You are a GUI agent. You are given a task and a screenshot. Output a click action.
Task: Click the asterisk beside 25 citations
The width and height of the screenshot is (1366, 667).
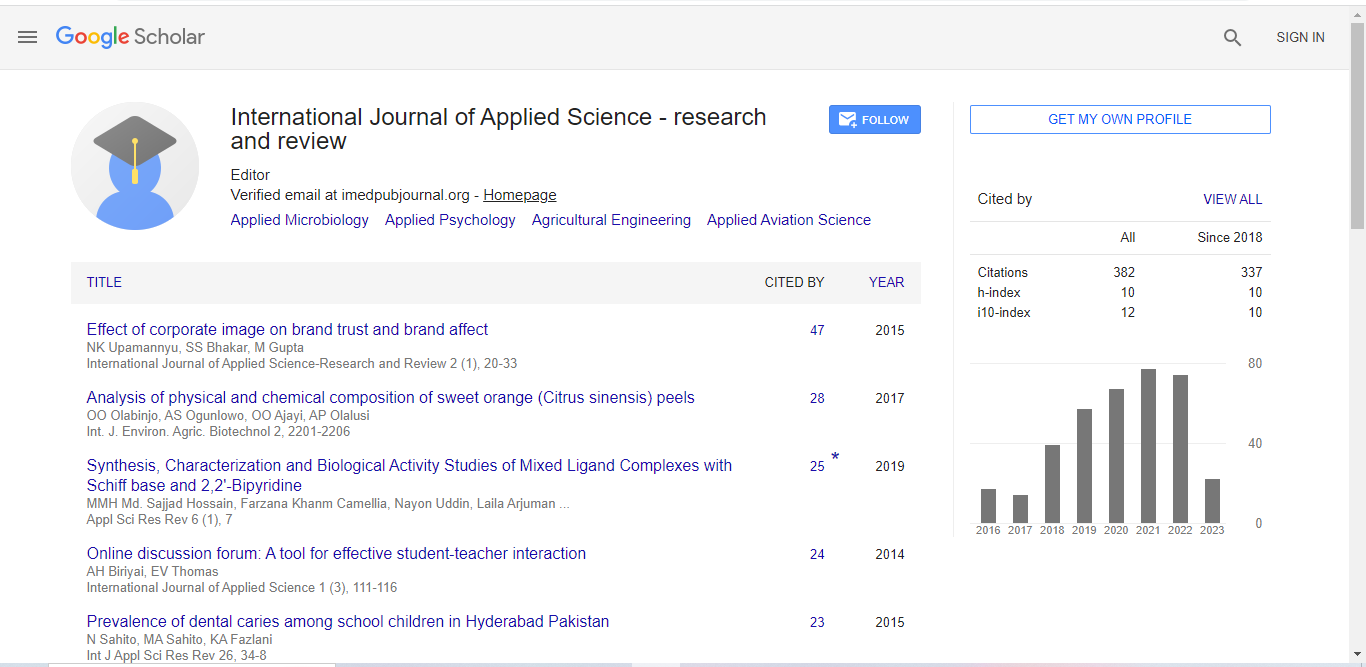(x=835, y=458)
